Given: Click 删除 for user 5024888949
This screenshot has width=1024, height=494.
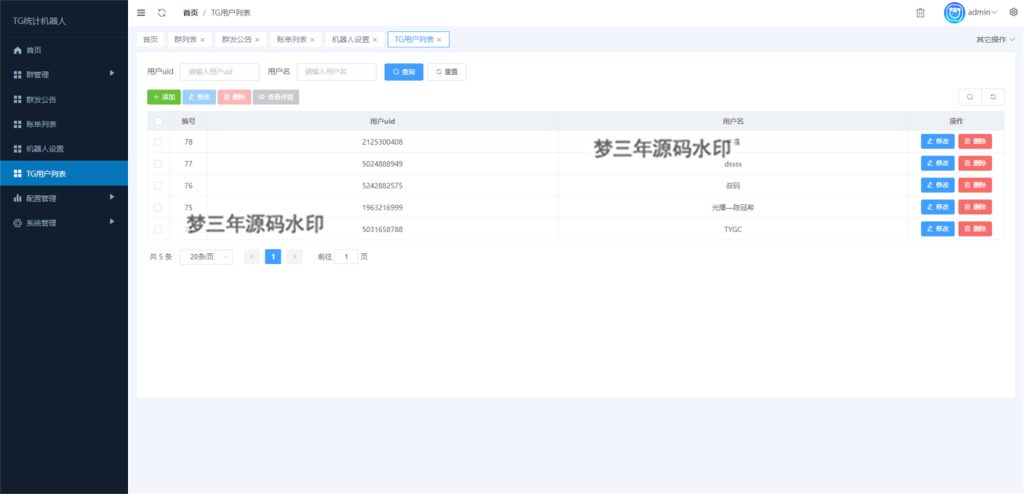Looking at the screenshot, I should pyautogui.click(x=975, y=163).
